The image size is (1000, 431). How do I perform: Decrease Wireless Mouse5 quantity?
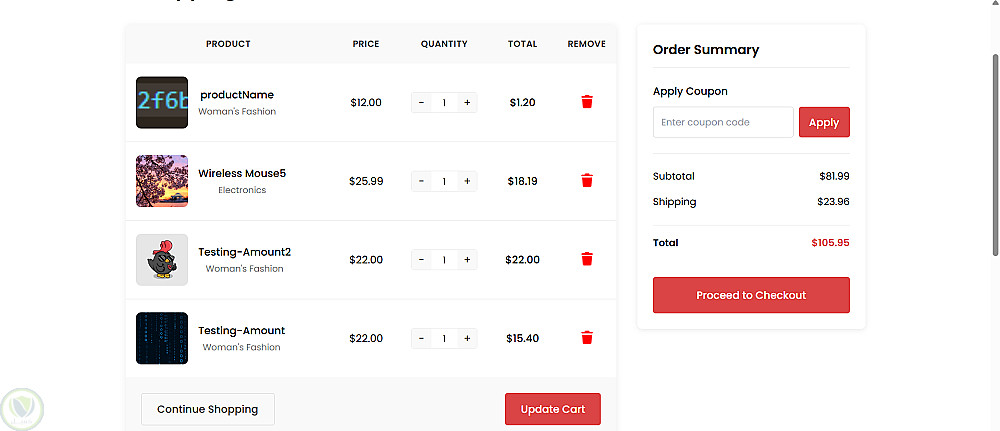pyautogui.click(x=421, y=181)
